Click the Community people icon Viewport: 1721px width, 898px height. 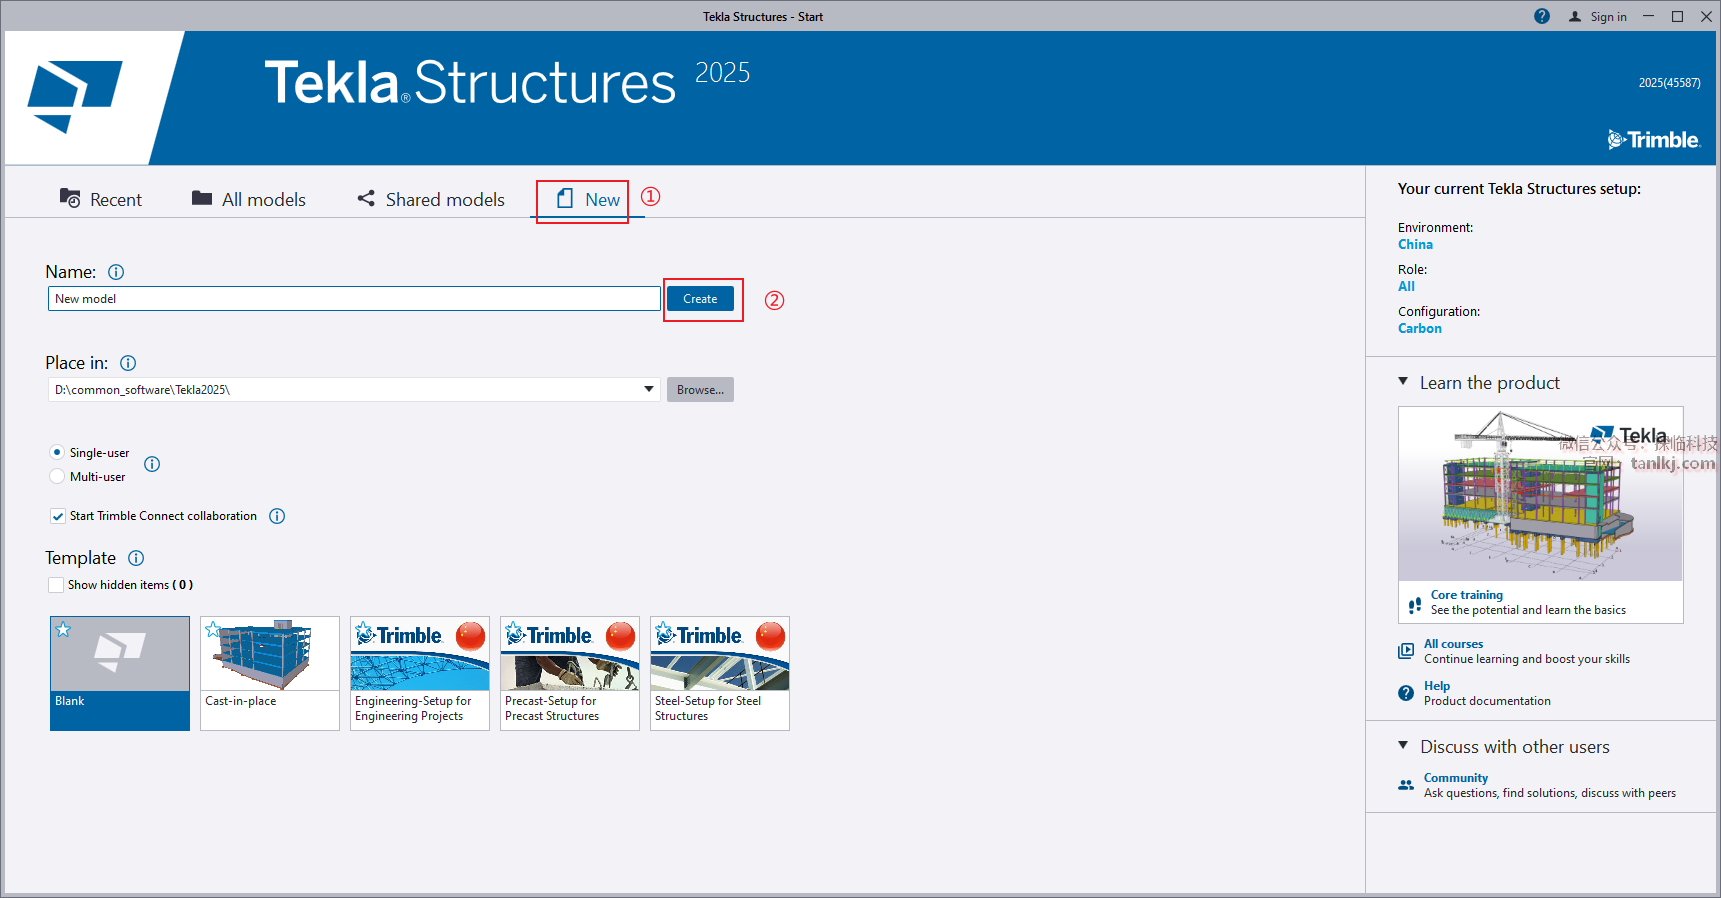click(1406, 785)
